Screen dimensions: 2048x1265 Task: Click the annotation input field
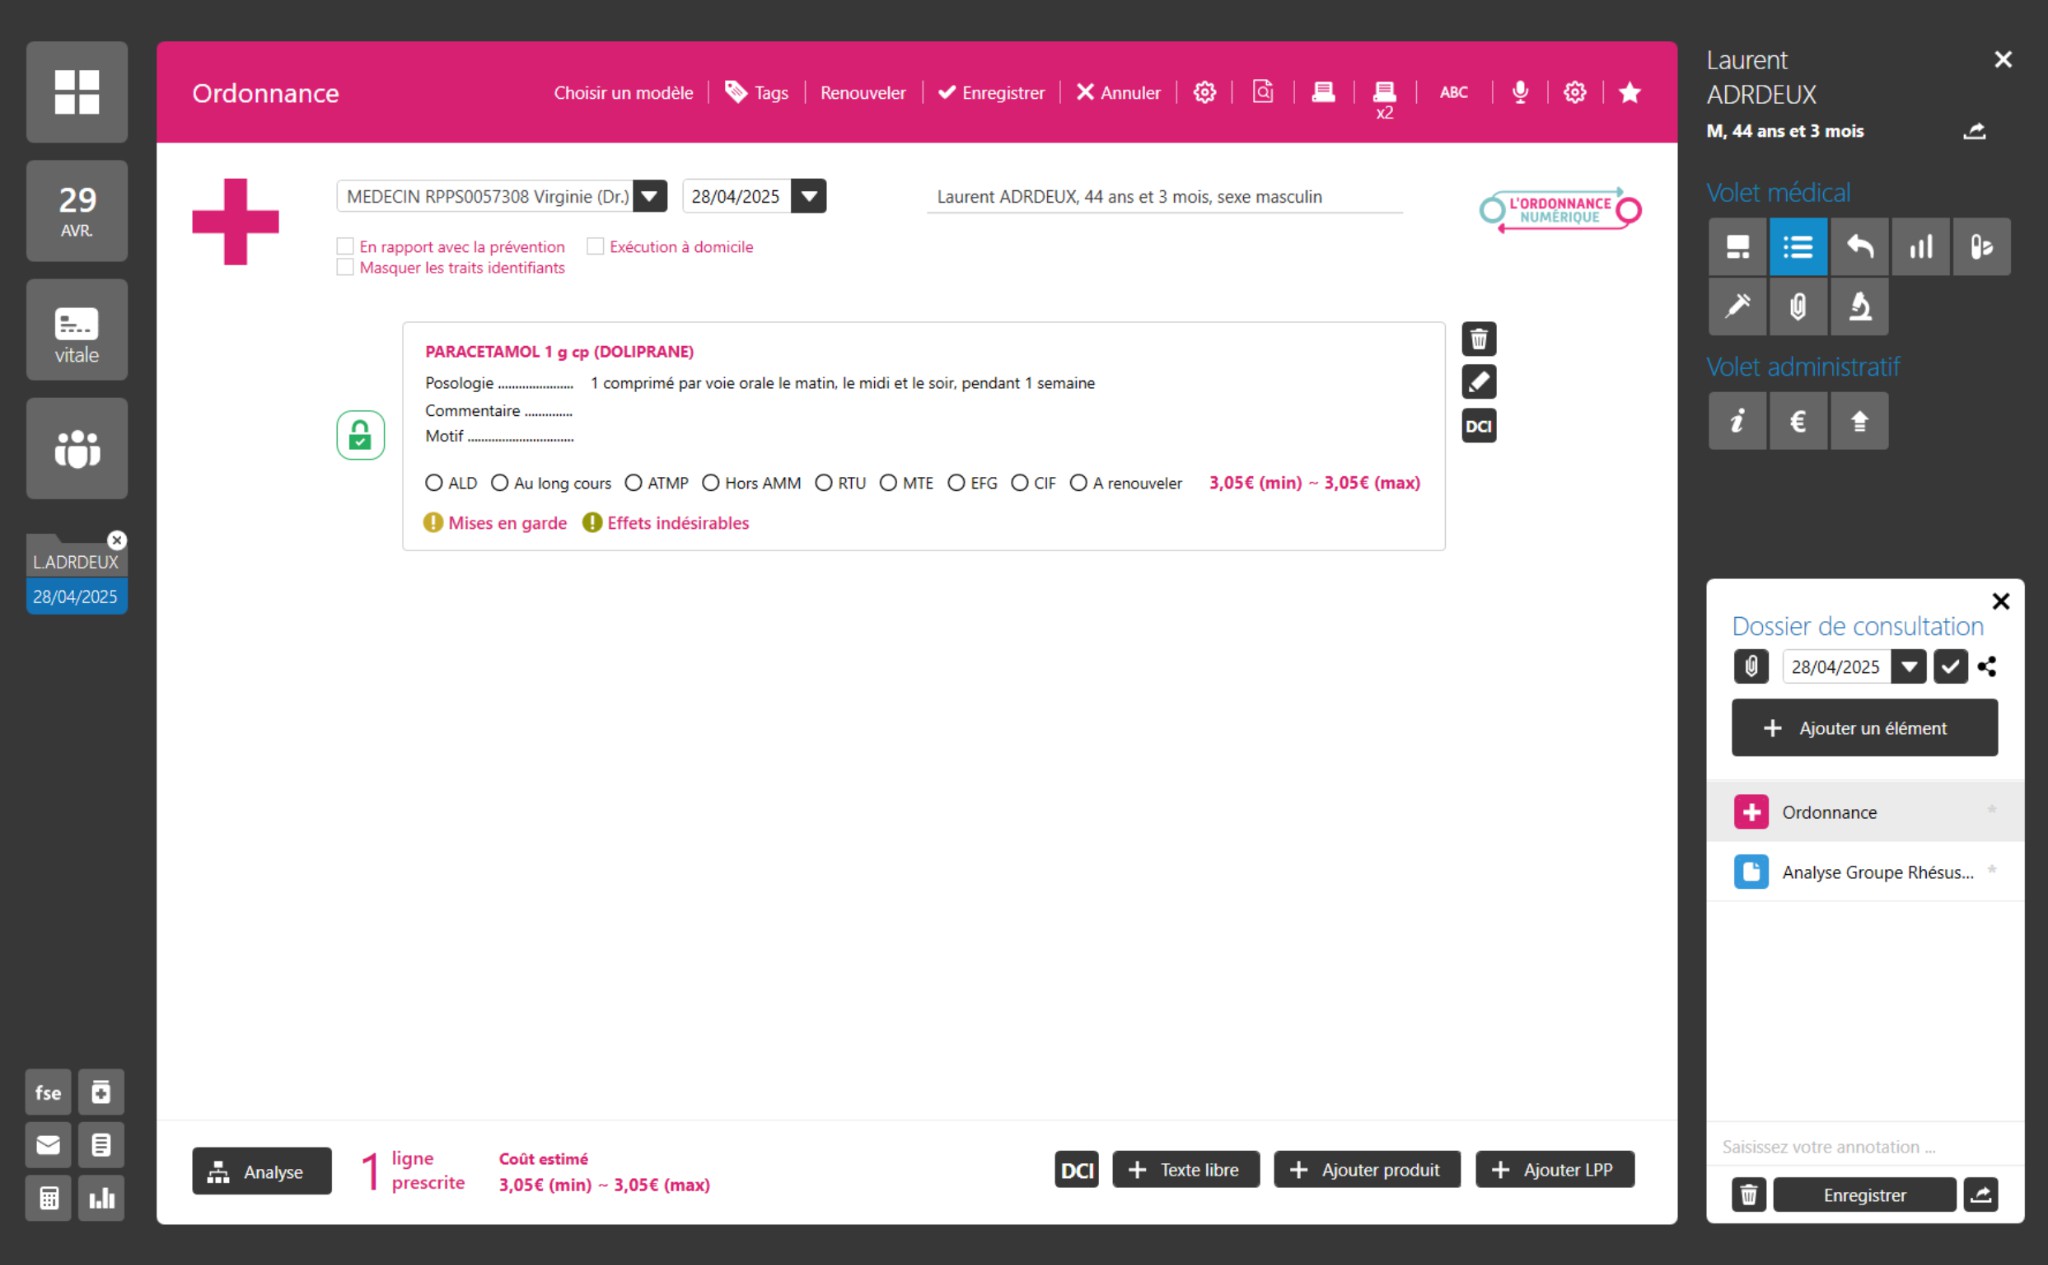point(1860,1147)
